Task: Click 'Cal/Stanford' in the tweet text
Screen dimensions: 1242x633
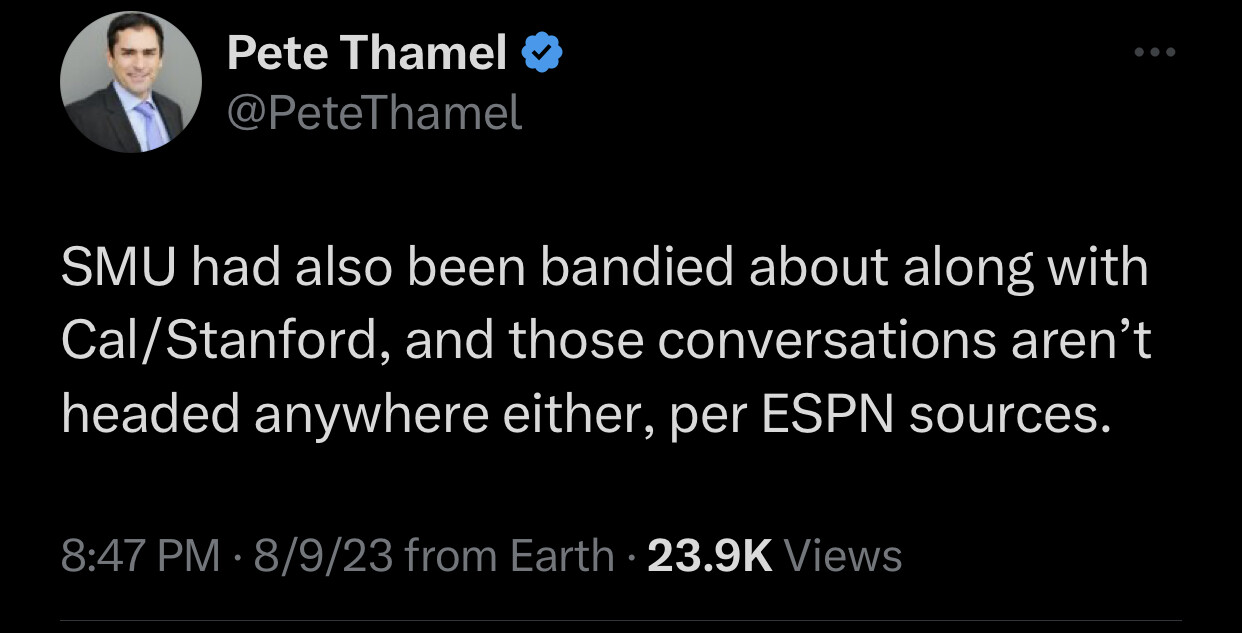Action: coord(218,341)
